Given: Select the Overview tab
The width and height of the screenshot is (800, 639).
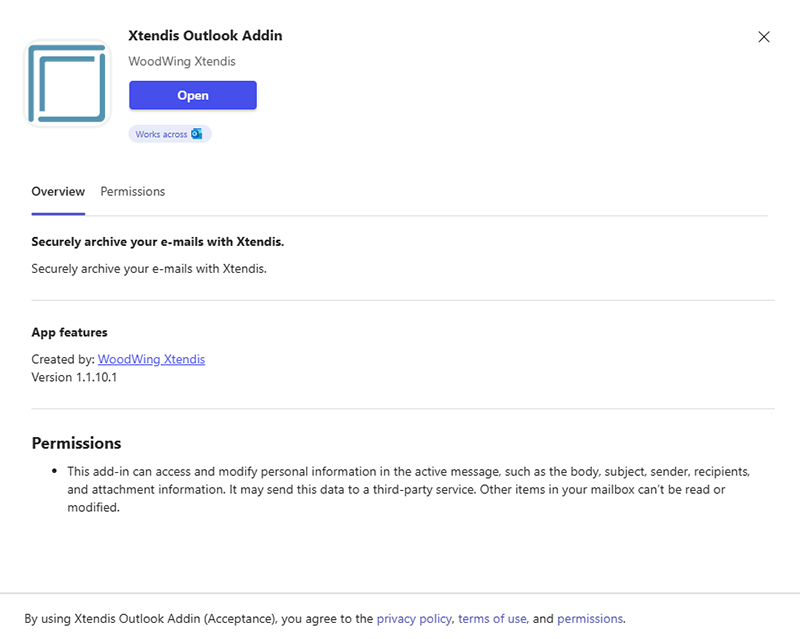Looking at the screenshot, I should 57,191.
